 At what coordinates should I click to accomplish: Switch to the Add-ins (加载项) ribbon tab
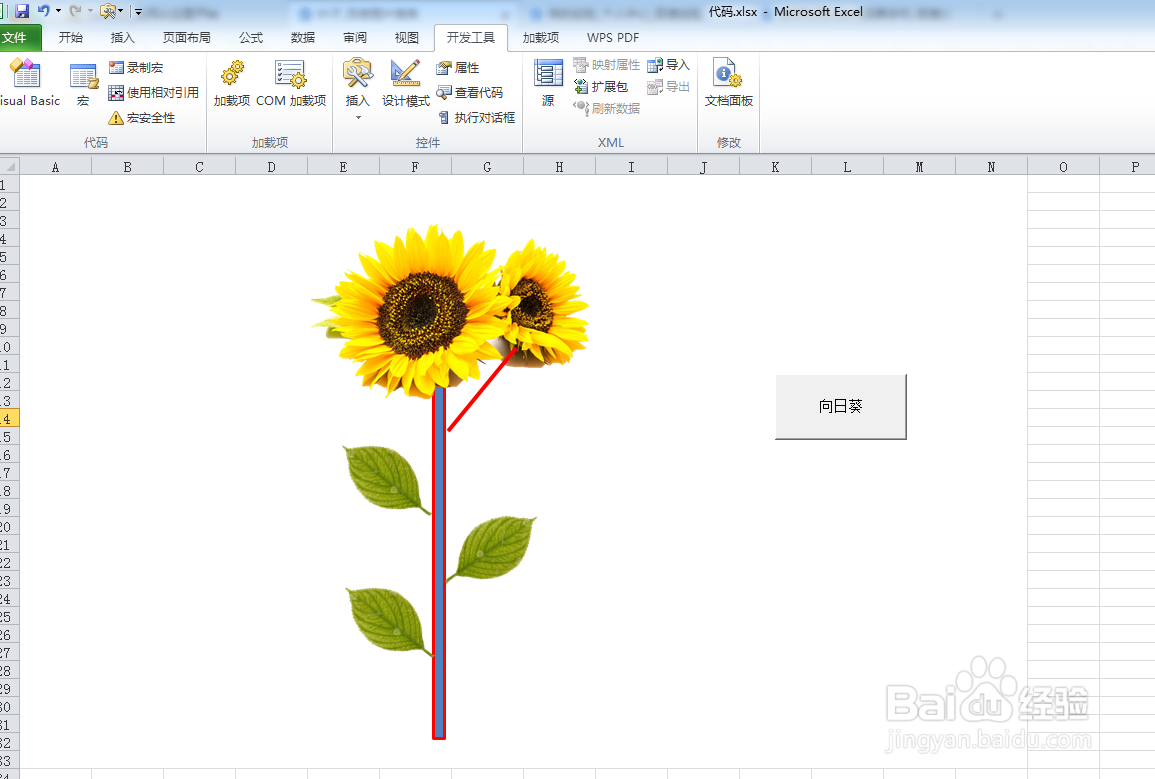pos(541,38)
